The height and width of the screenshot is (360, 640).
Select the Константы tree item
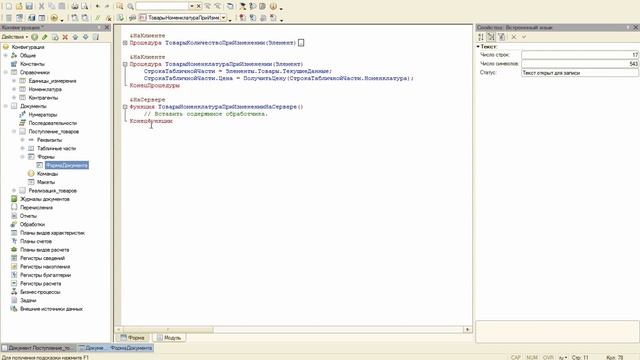(x=32, y=64)
